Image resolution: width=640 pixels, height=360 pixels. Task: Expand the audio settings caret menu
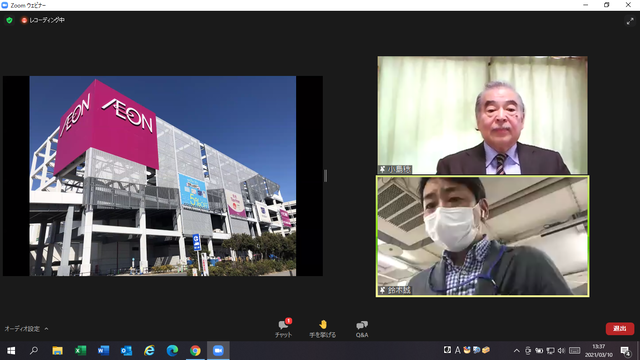pos(46,329)
